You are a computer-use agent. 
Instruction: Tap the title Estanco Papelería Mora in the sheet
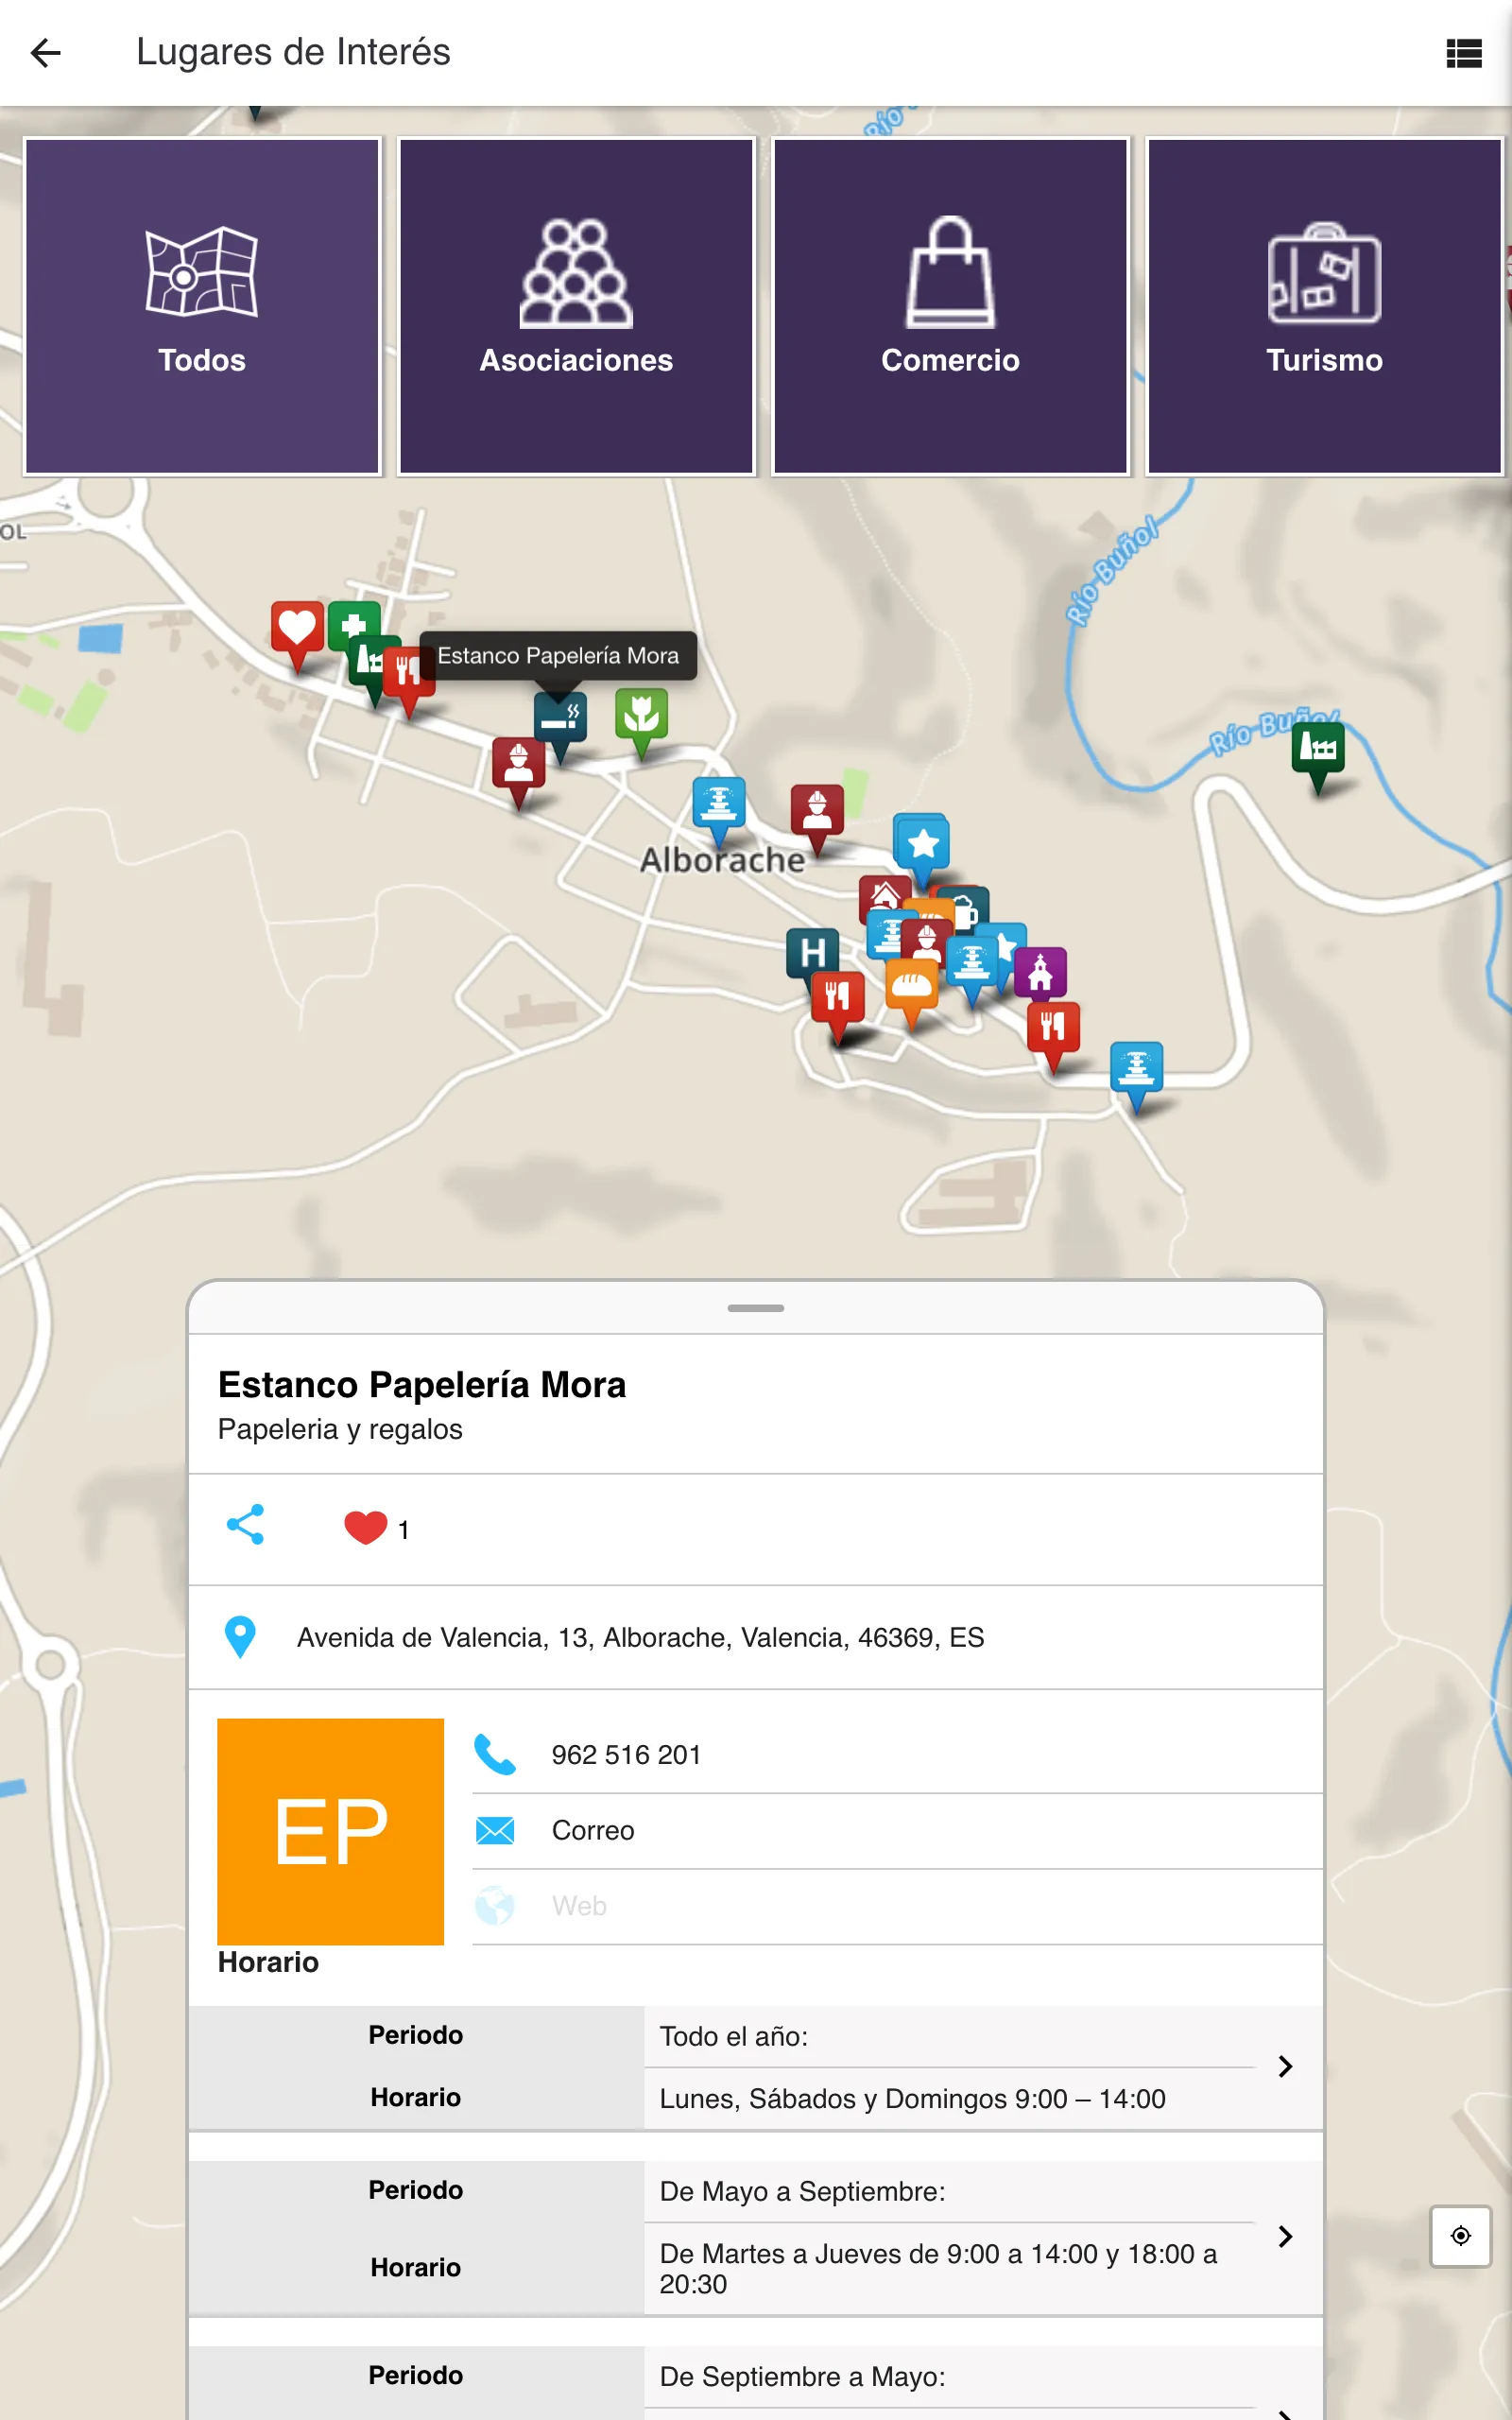[422, 1385]
